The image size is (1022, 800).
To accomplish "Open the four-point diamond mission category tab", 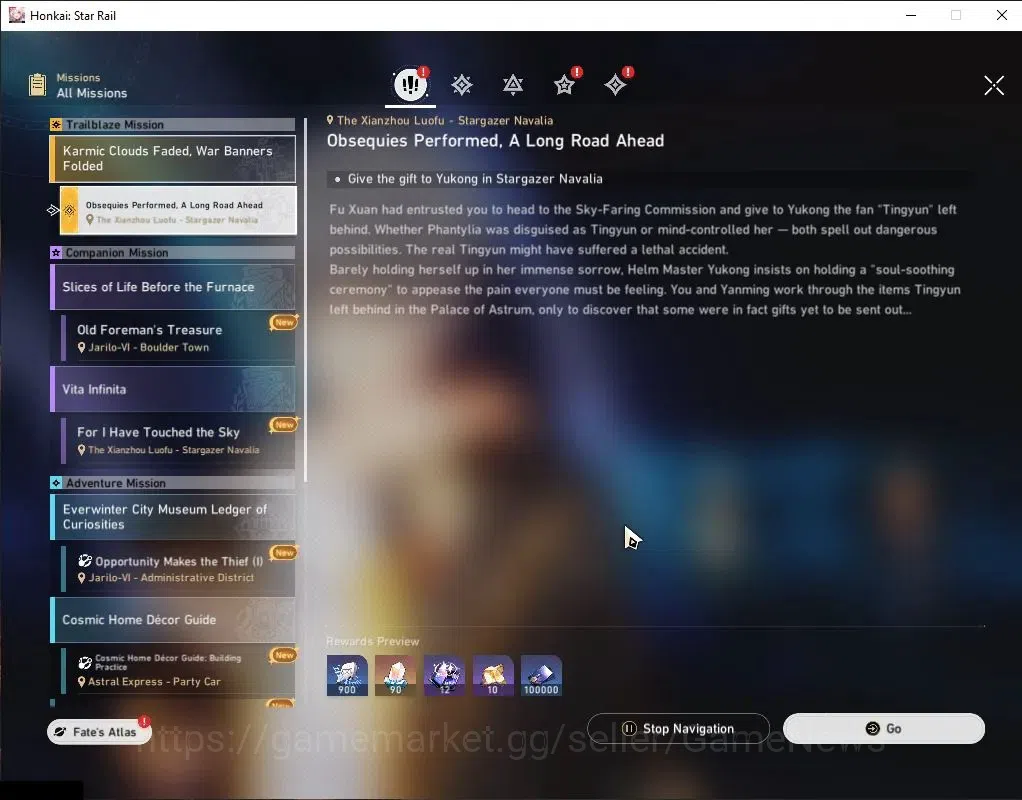I will point(615,85).
